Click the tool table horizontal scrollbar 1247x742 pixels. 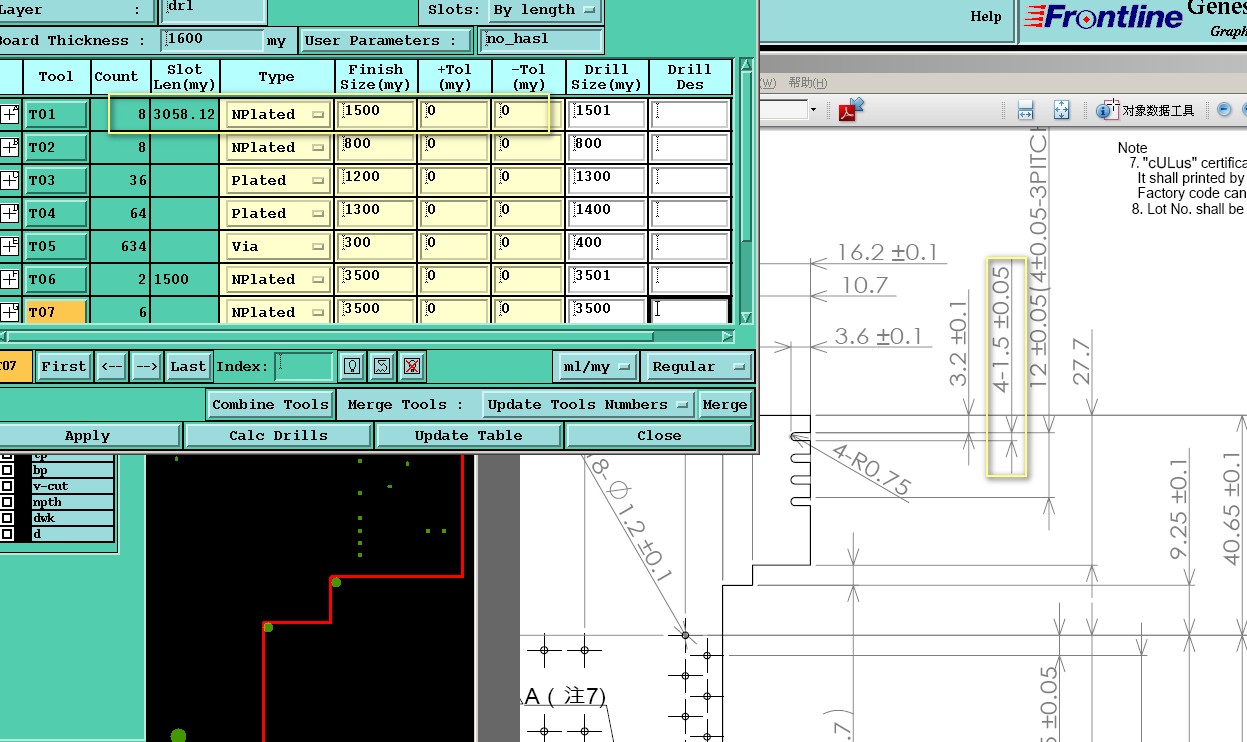[x=368, y=336]
